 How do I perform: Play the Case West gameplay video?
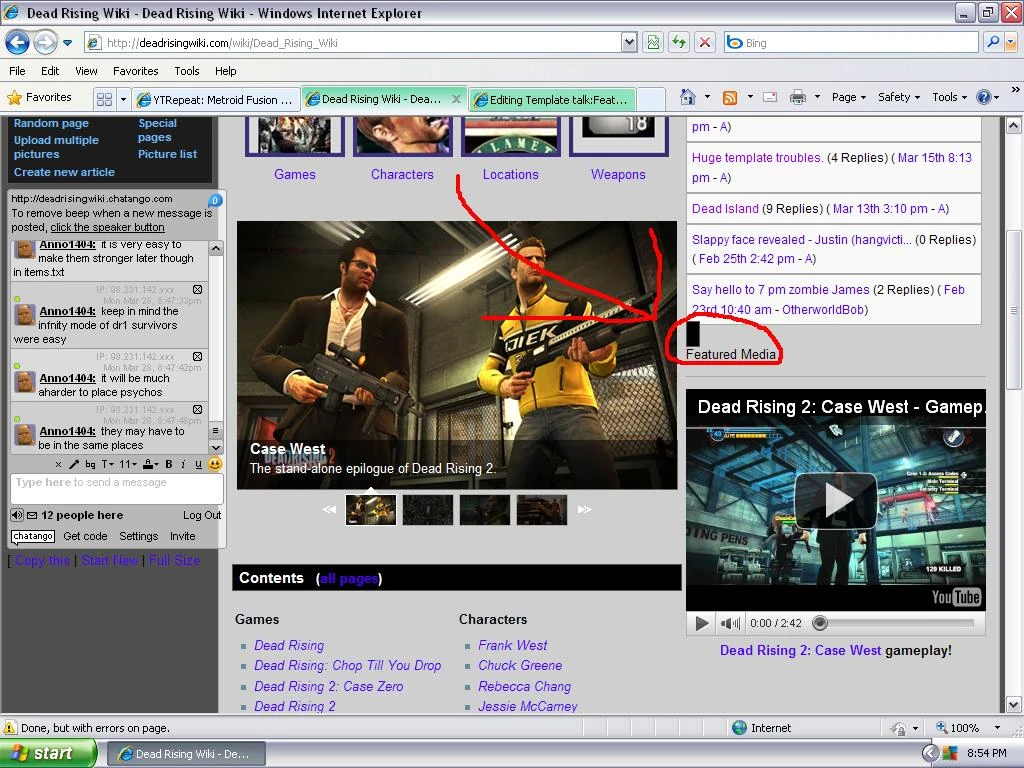pyautogui.click(x=835, y=500)
